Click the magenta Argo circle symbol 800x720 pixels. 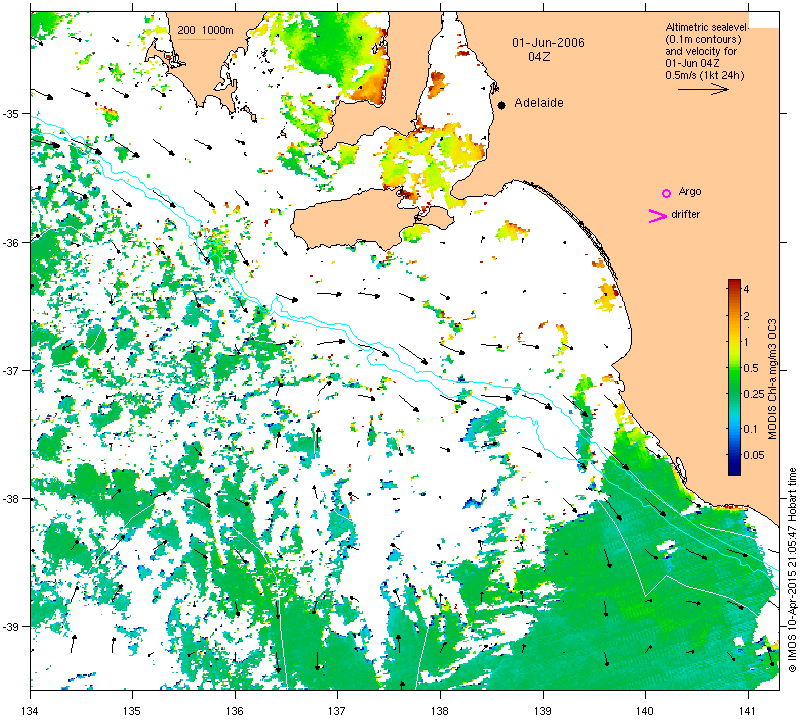[x=666, y=193]
